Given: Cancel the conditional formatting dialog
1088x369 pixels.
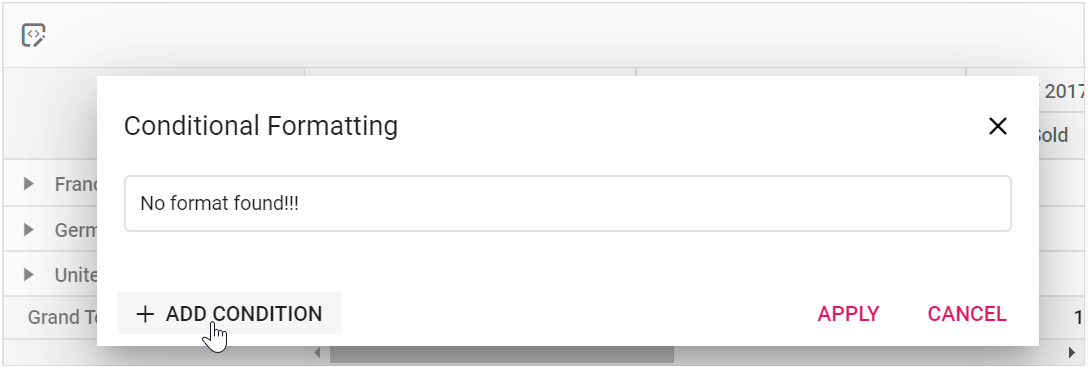Looking at the screenshot, I should (967, 314).
